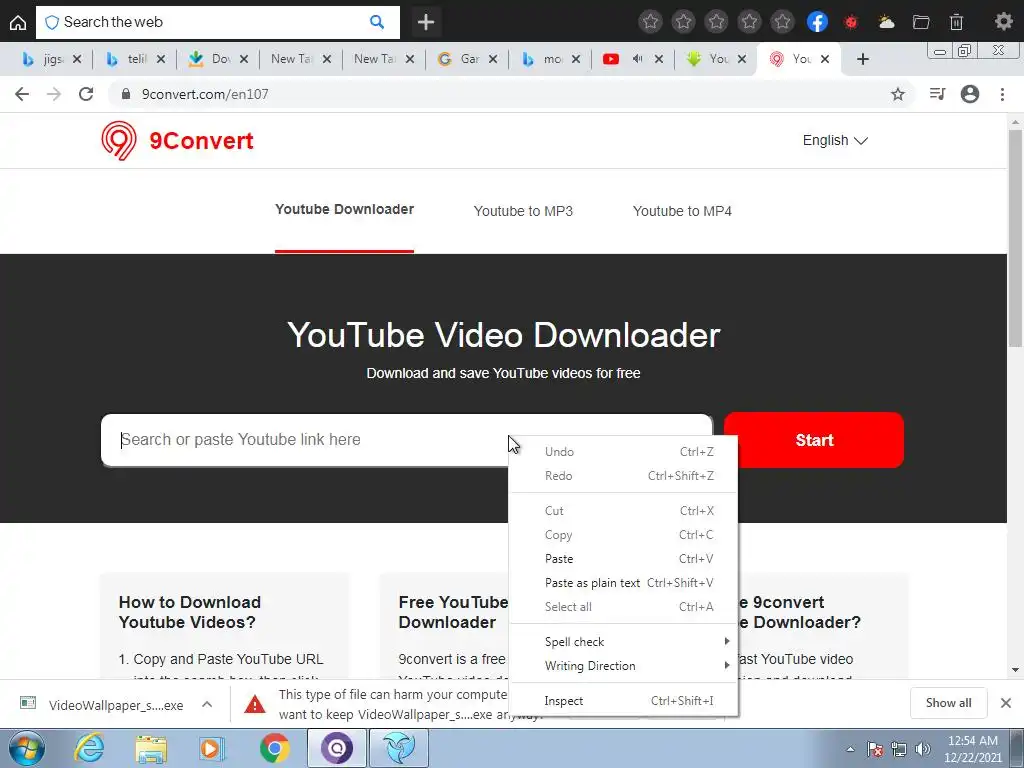The height and width of the screenshot is (768, 1024).
Task: Open the Chrome profile avatar
Action: pyautogui.click(x=970, y=94)
